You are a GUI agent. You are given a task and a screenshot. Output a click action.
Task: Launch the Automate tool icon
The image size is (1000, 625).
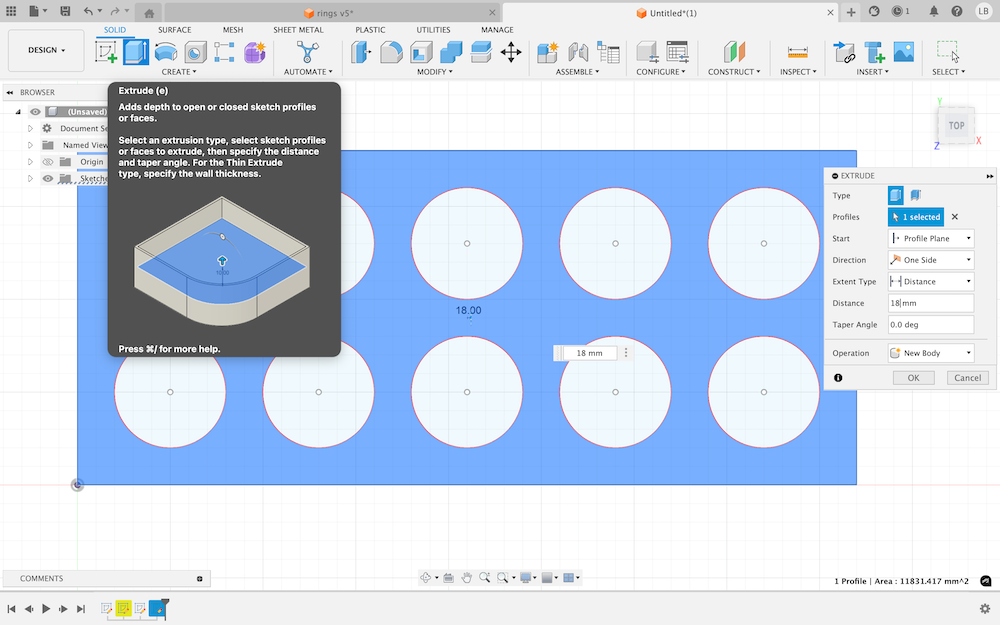[307, 52]
